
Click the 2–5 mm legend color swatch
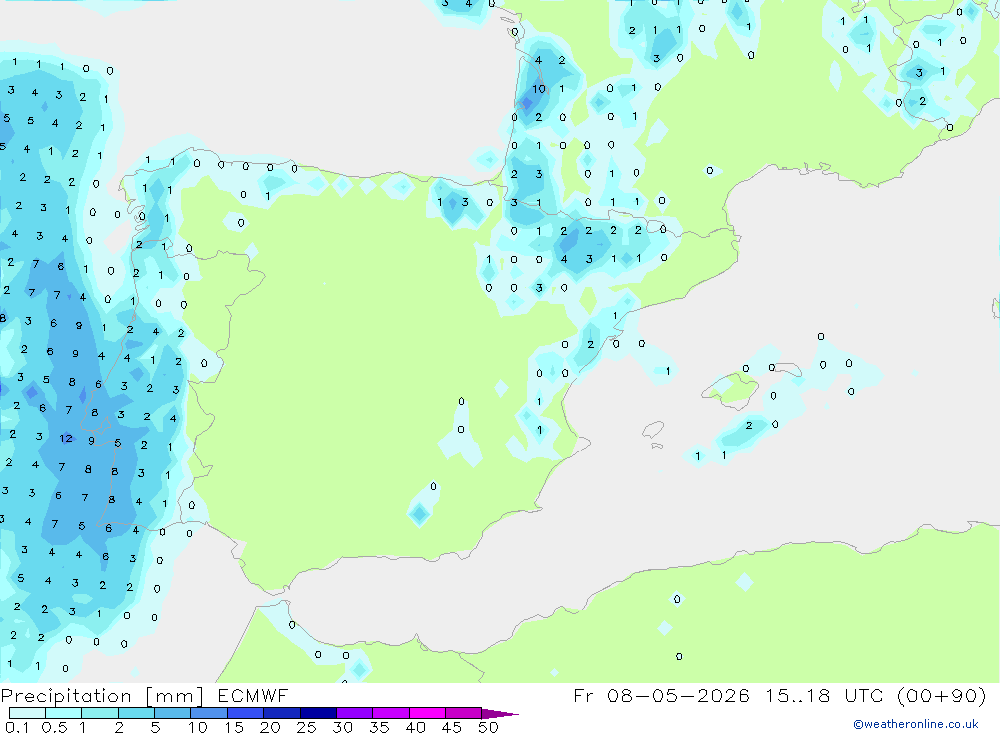136,713
